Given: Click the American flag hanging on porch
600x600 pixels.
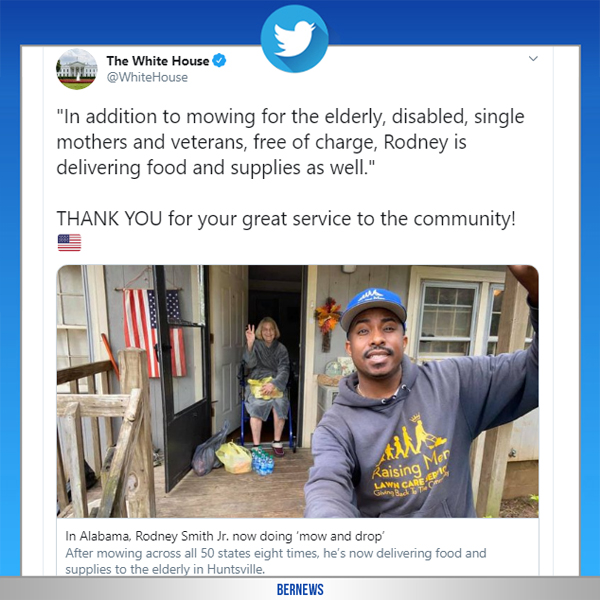Looking at the screenshot, I should coord(155,333).
